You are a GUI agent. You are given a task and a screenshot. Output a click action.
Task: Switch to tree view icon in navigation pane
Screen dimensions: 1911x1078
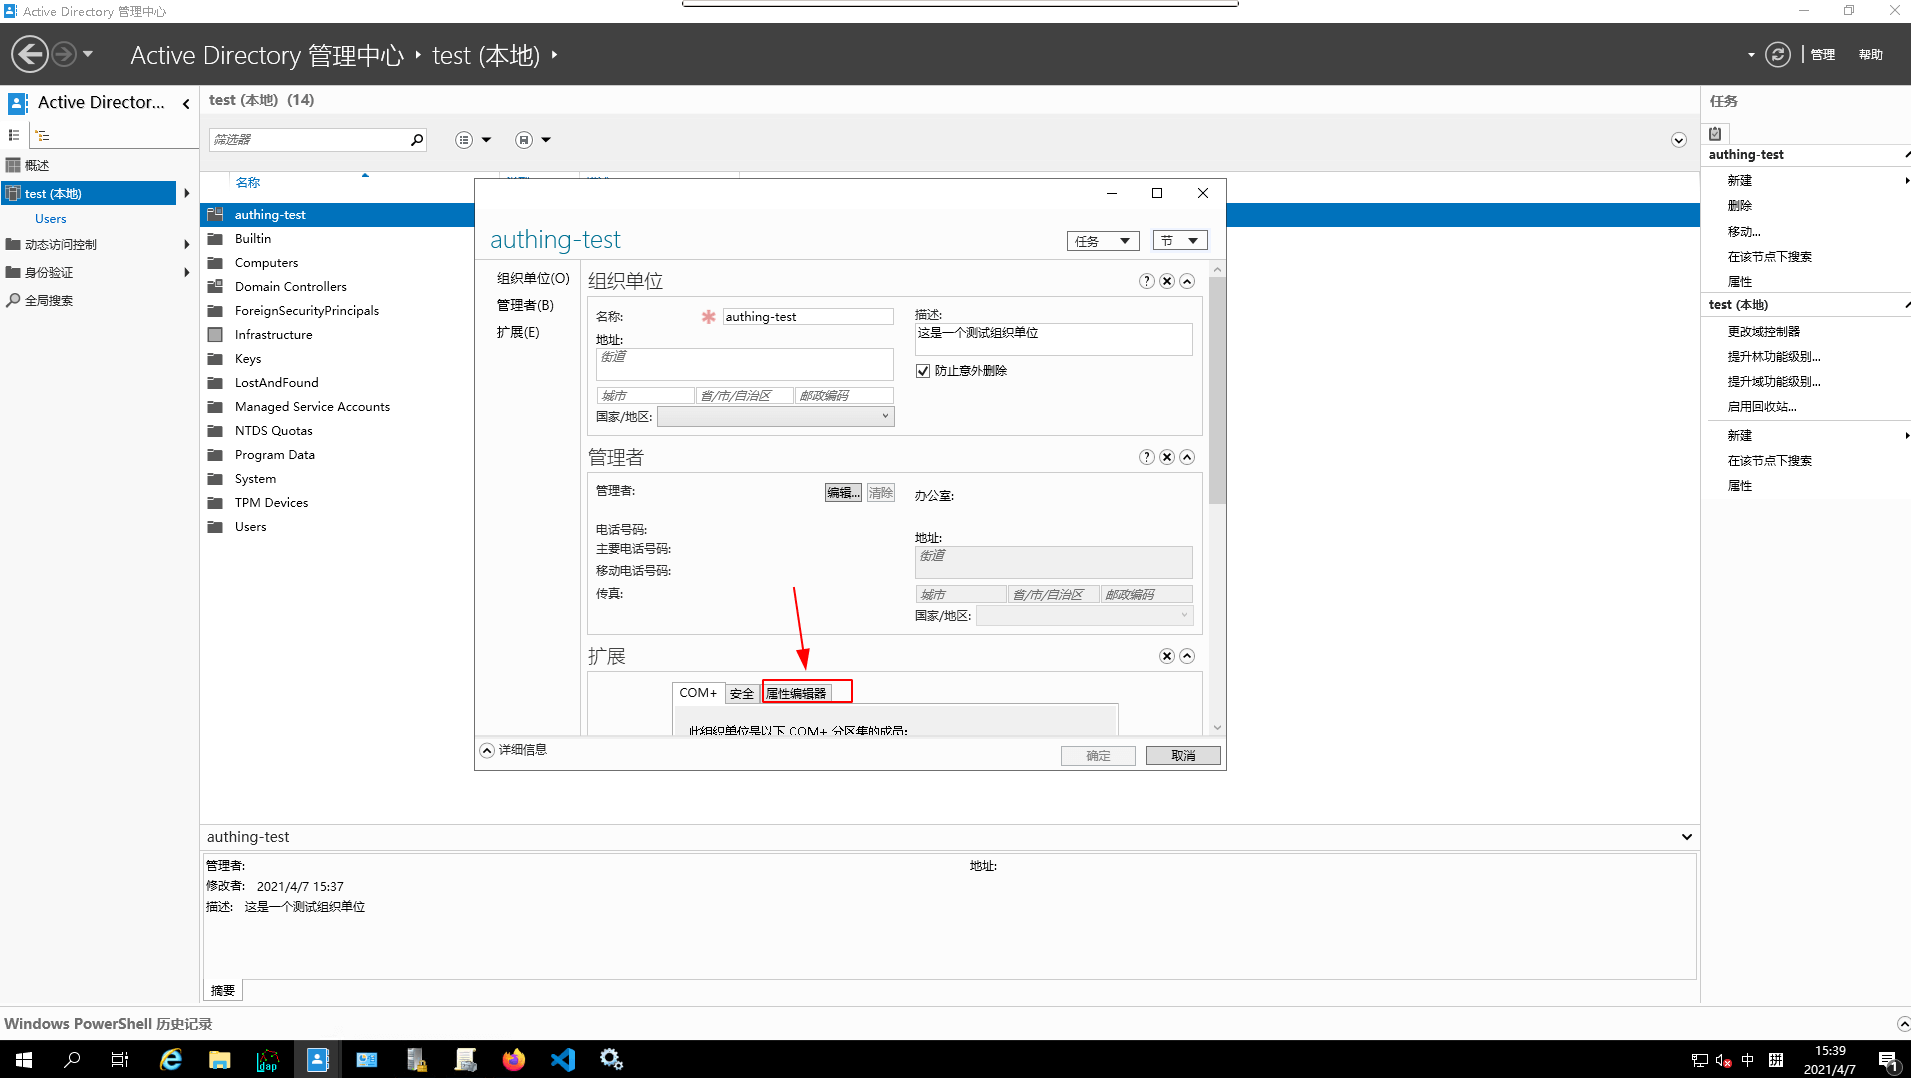tap(42, 135)
